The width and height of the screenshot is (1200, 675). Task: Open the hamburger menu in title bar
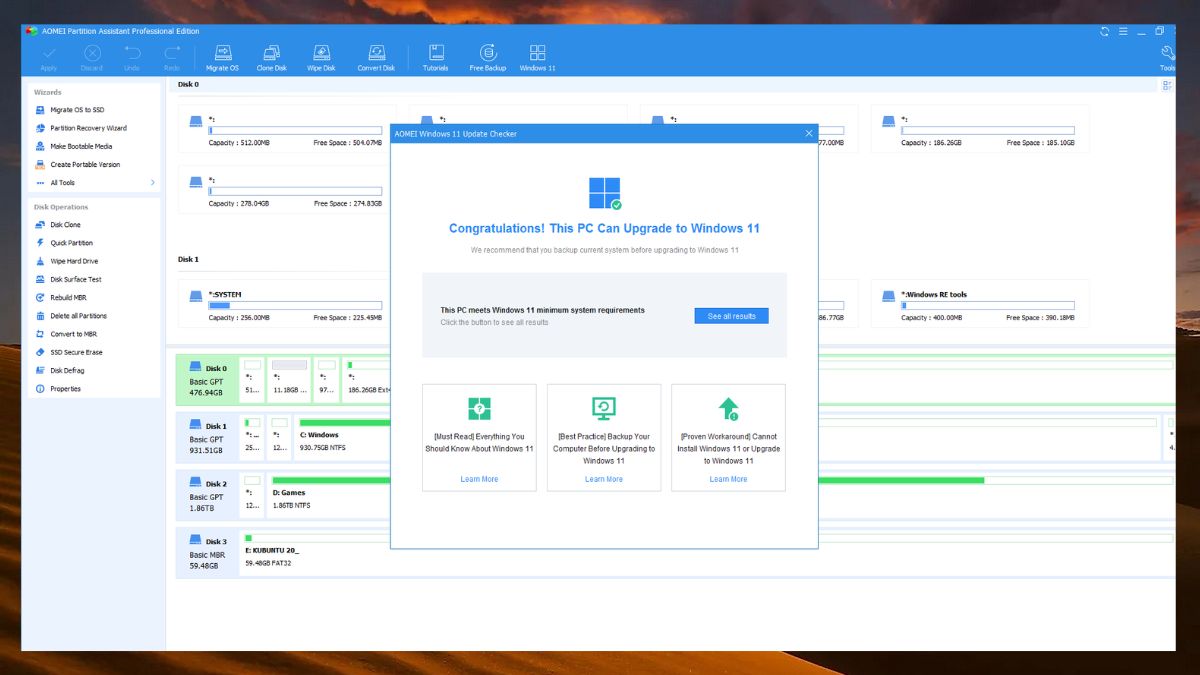[1123, 31]
